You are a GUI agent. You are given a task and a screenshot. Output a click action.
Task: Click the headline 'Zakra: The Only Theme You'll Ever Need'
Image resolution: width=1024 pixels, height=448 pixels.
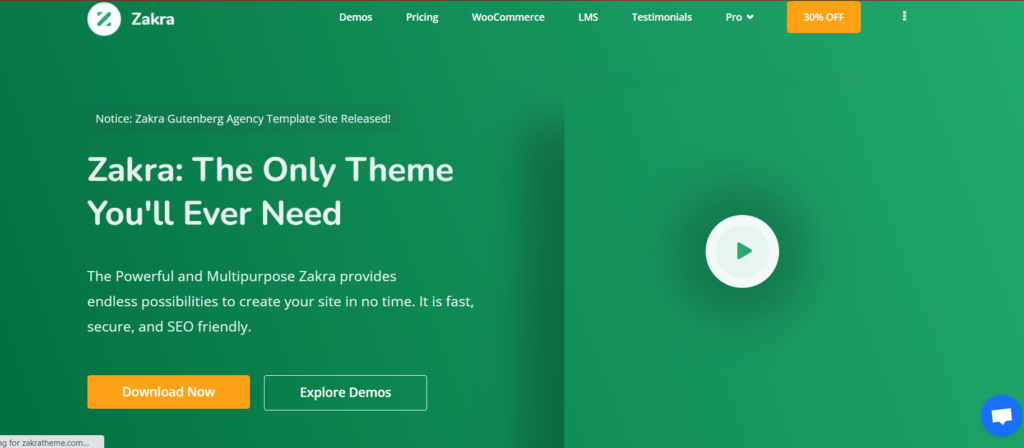pyautogui.click(x=270, y=191)
